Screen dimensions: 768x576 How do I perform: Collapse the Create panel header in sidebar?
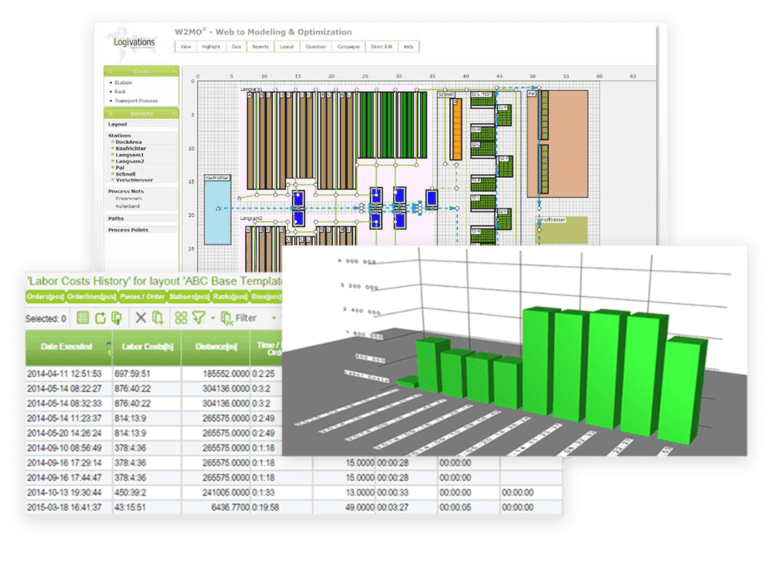142,71
